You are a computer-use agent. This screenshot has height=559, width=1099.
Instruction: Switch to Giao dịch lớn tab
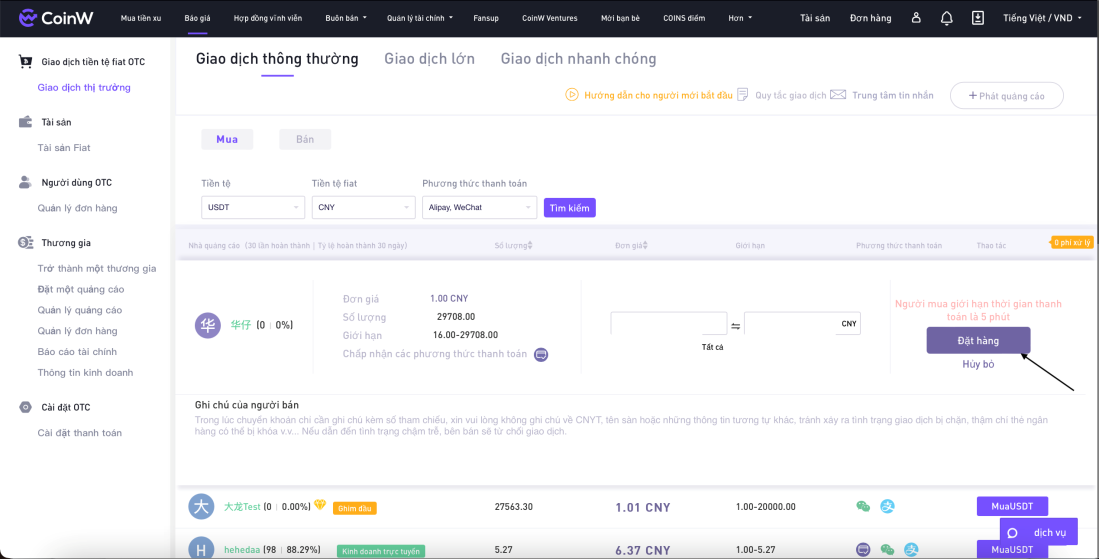pos(429,59)
